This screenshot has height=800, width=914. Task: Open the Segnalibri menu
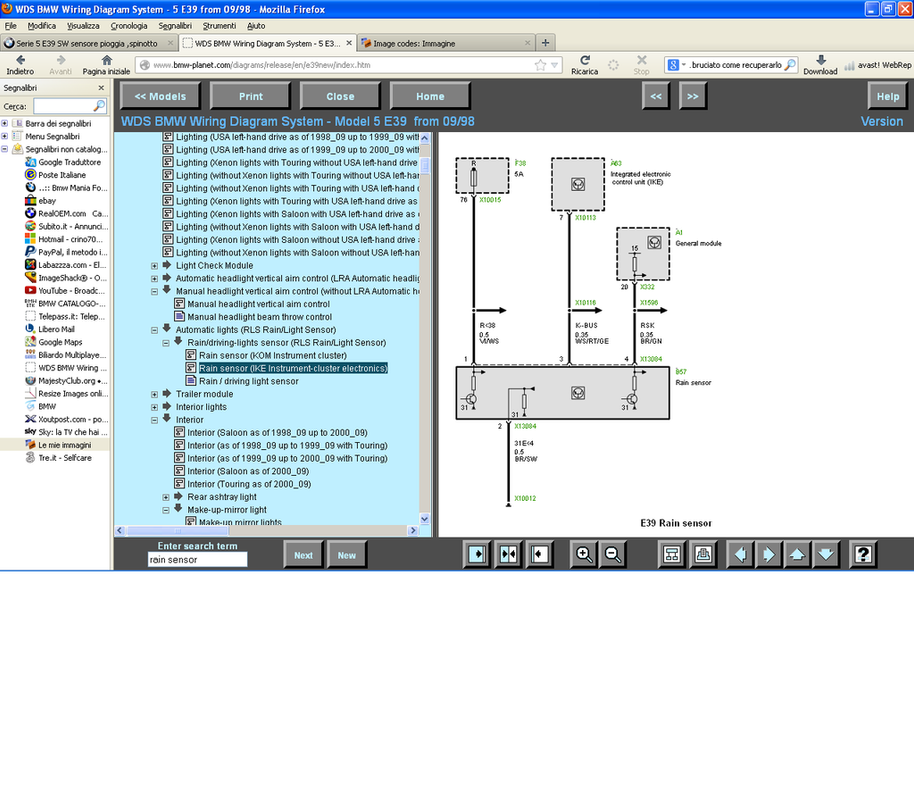(175, 26)
